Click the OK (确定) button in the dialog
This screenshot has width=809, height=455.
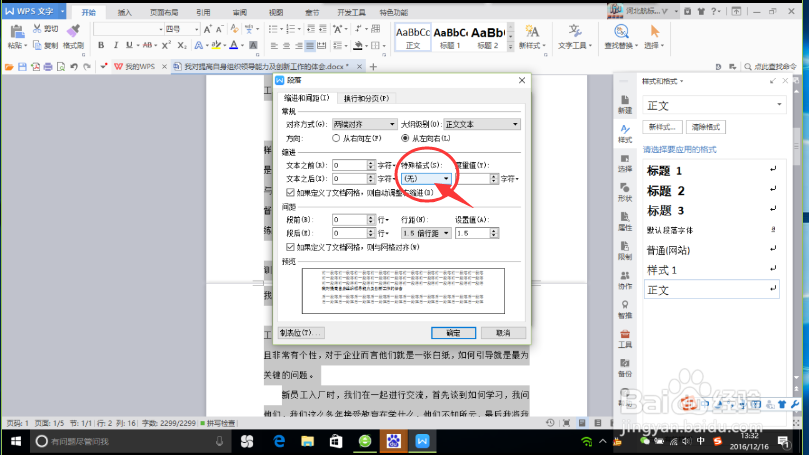pos(453,333)
